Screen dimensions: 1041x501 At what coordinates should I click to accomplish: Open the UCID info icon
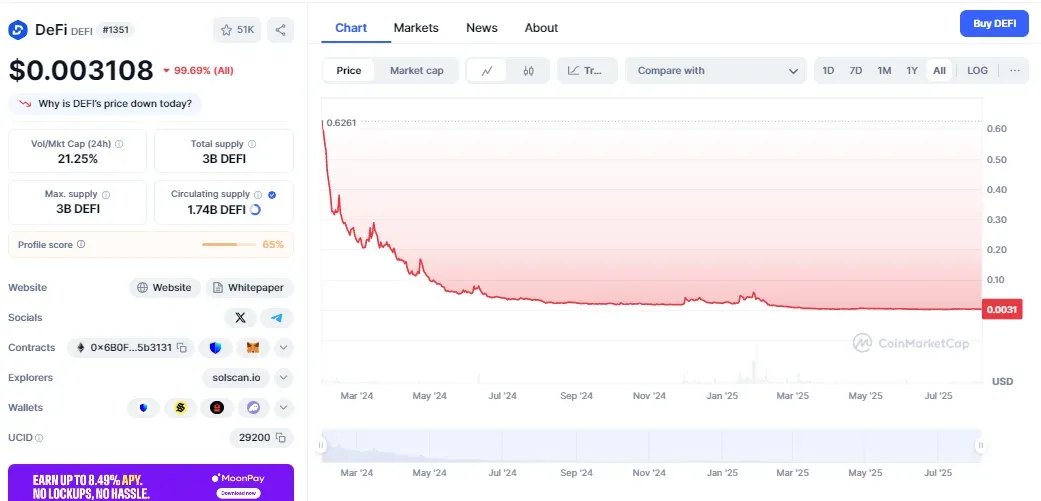(x=39, y=438)
